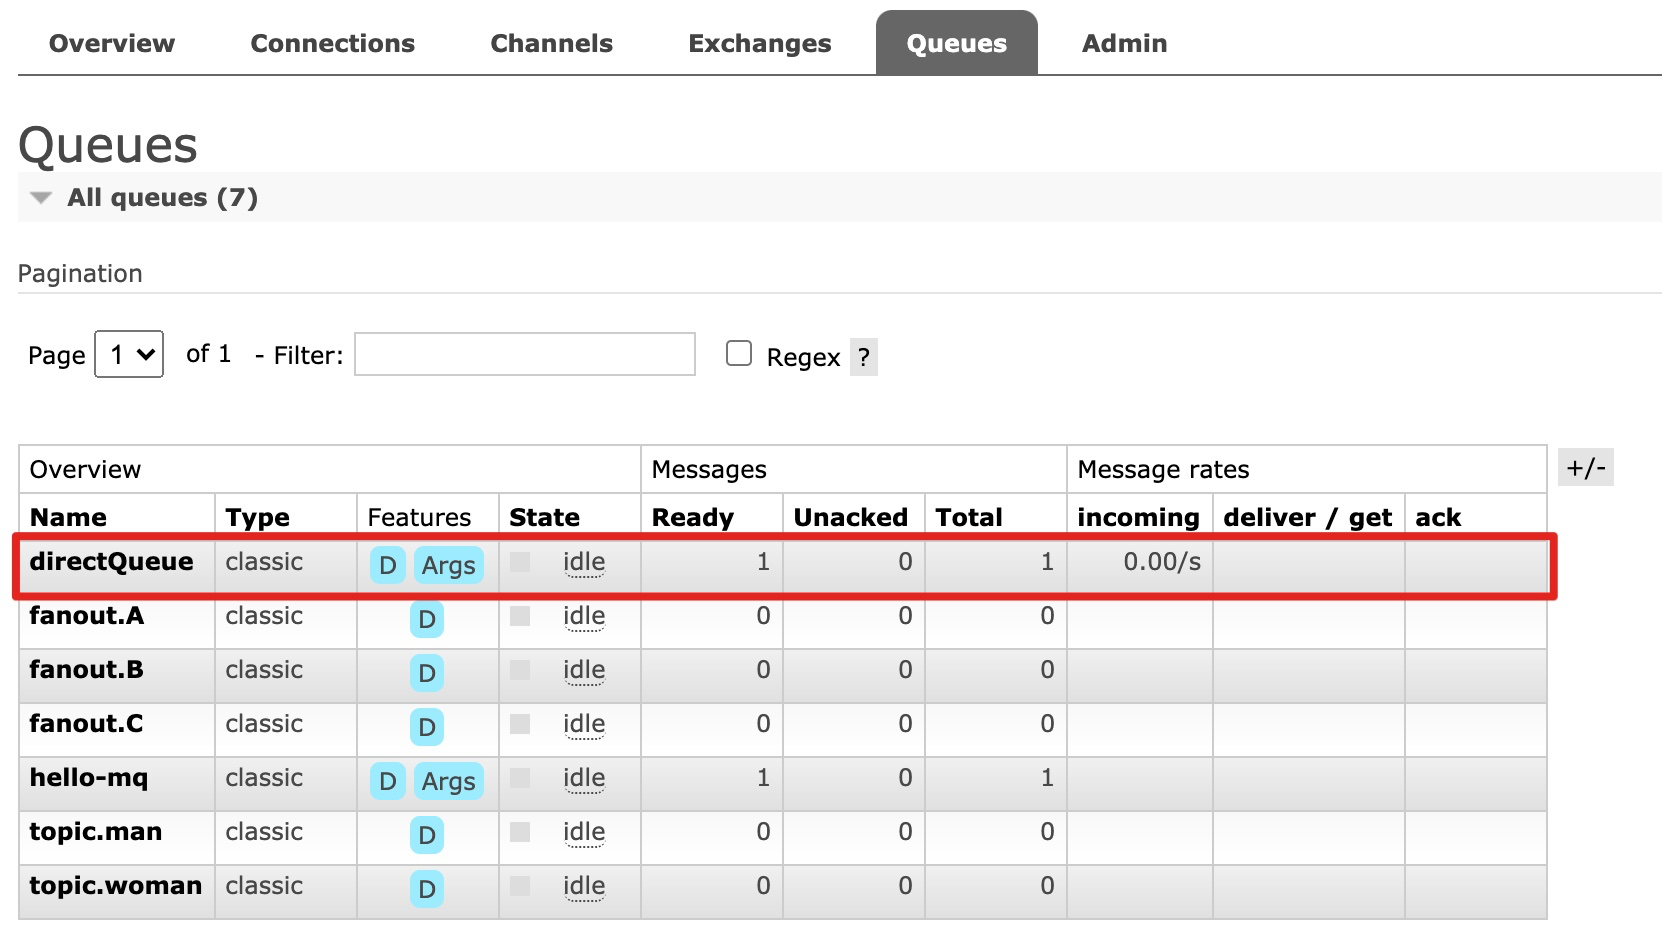Viewport: 1662px width, 940px height.
Task: Click the D durable badge for fanout.A
Action: (x=427, y=619)
